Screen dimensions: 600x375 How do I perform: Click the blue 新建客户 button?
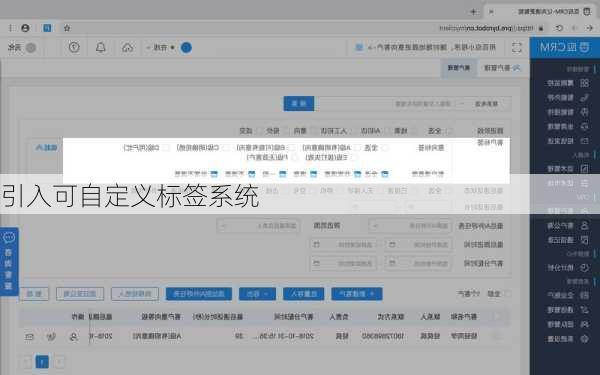[x=357, y=294]
